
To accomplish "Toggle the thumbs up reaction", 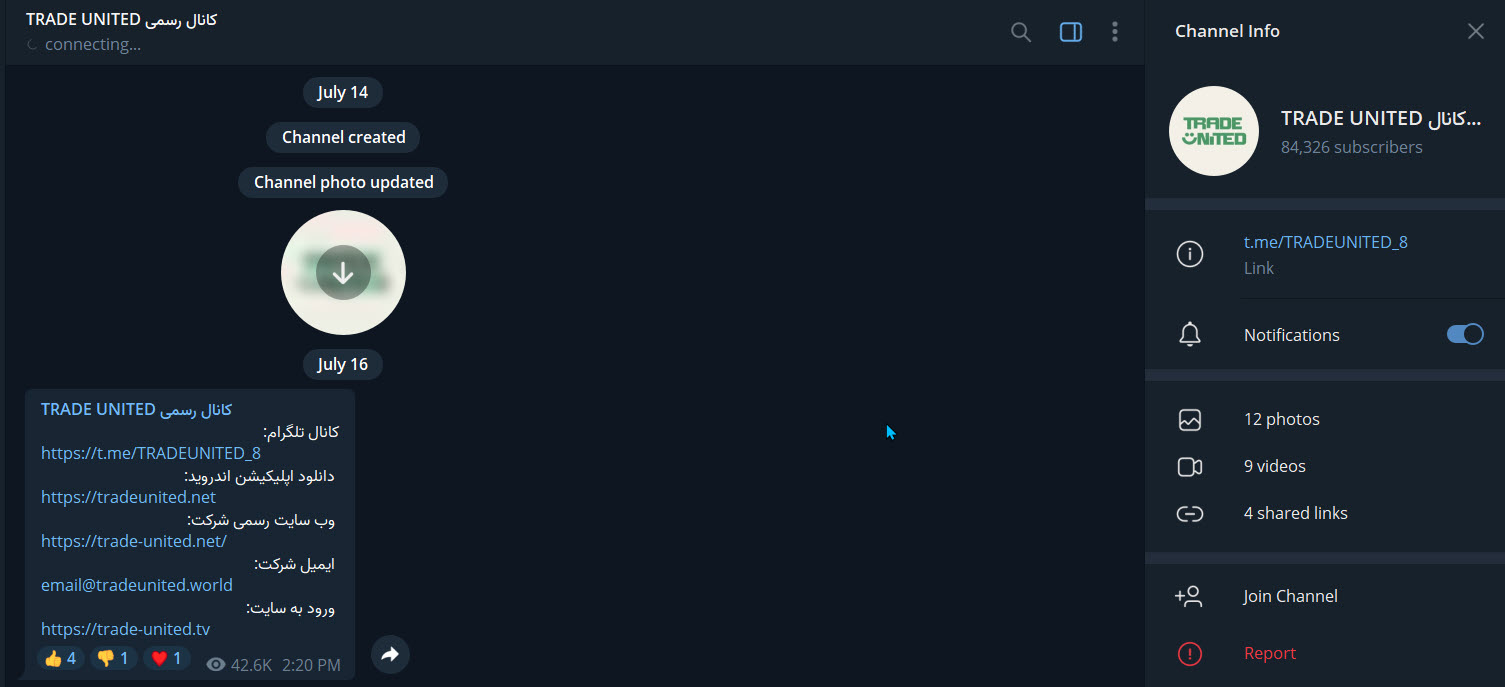I will coord(61,658).
